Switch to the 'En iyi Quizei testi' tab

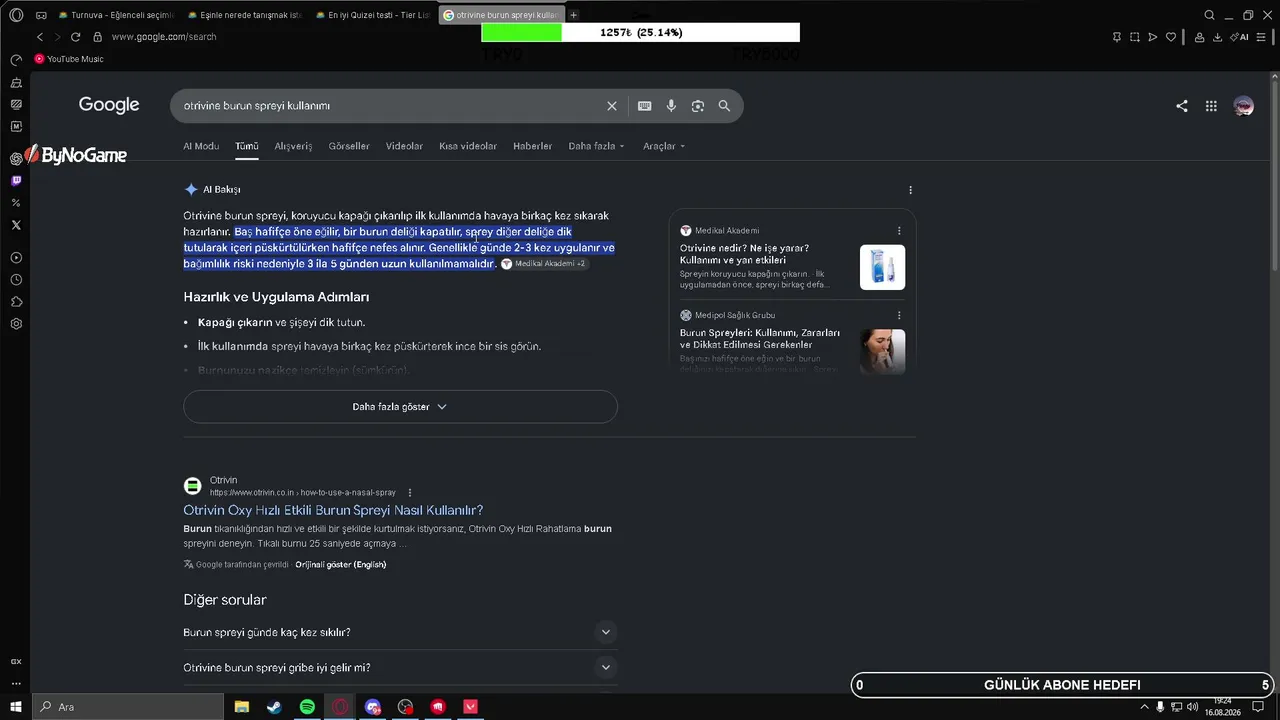click(x=372, y=15)
